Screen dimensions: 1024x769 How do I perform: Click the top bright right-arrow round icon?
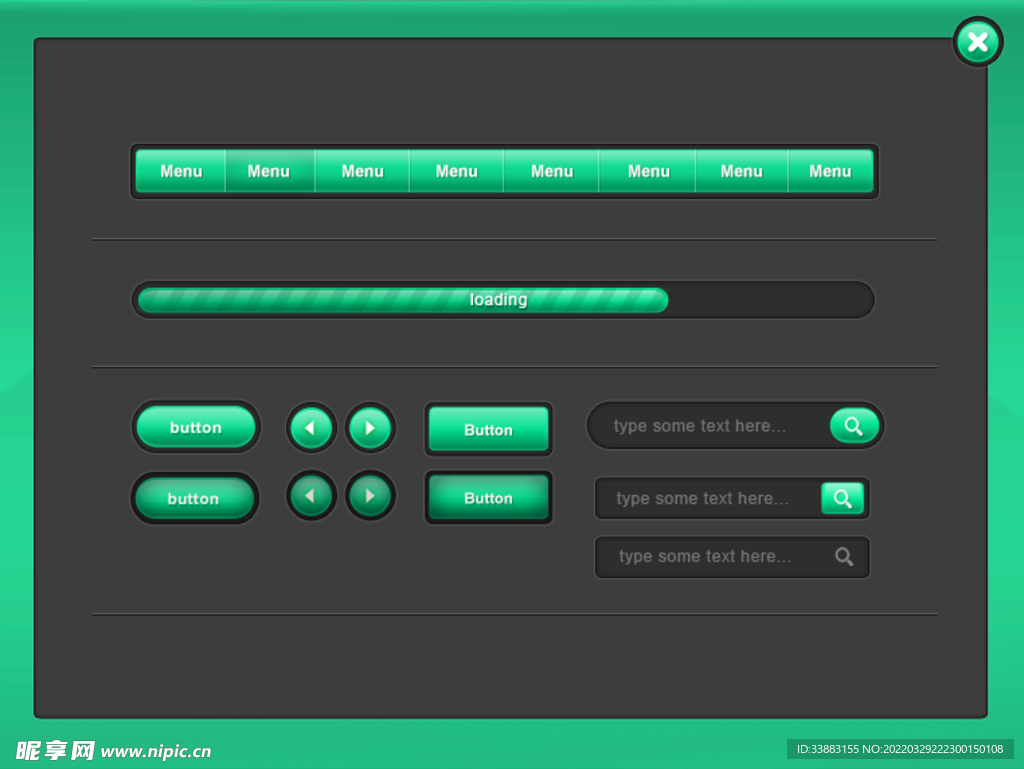[370, 428]
